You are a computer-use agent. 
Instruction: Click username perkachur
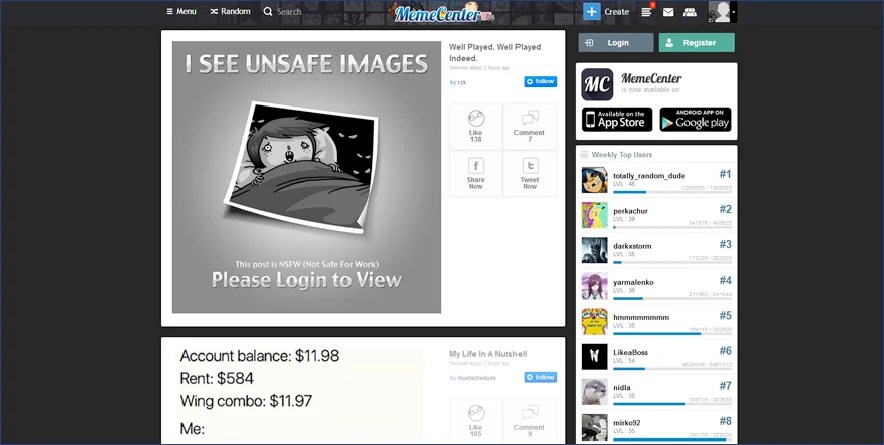click(630, 211)
